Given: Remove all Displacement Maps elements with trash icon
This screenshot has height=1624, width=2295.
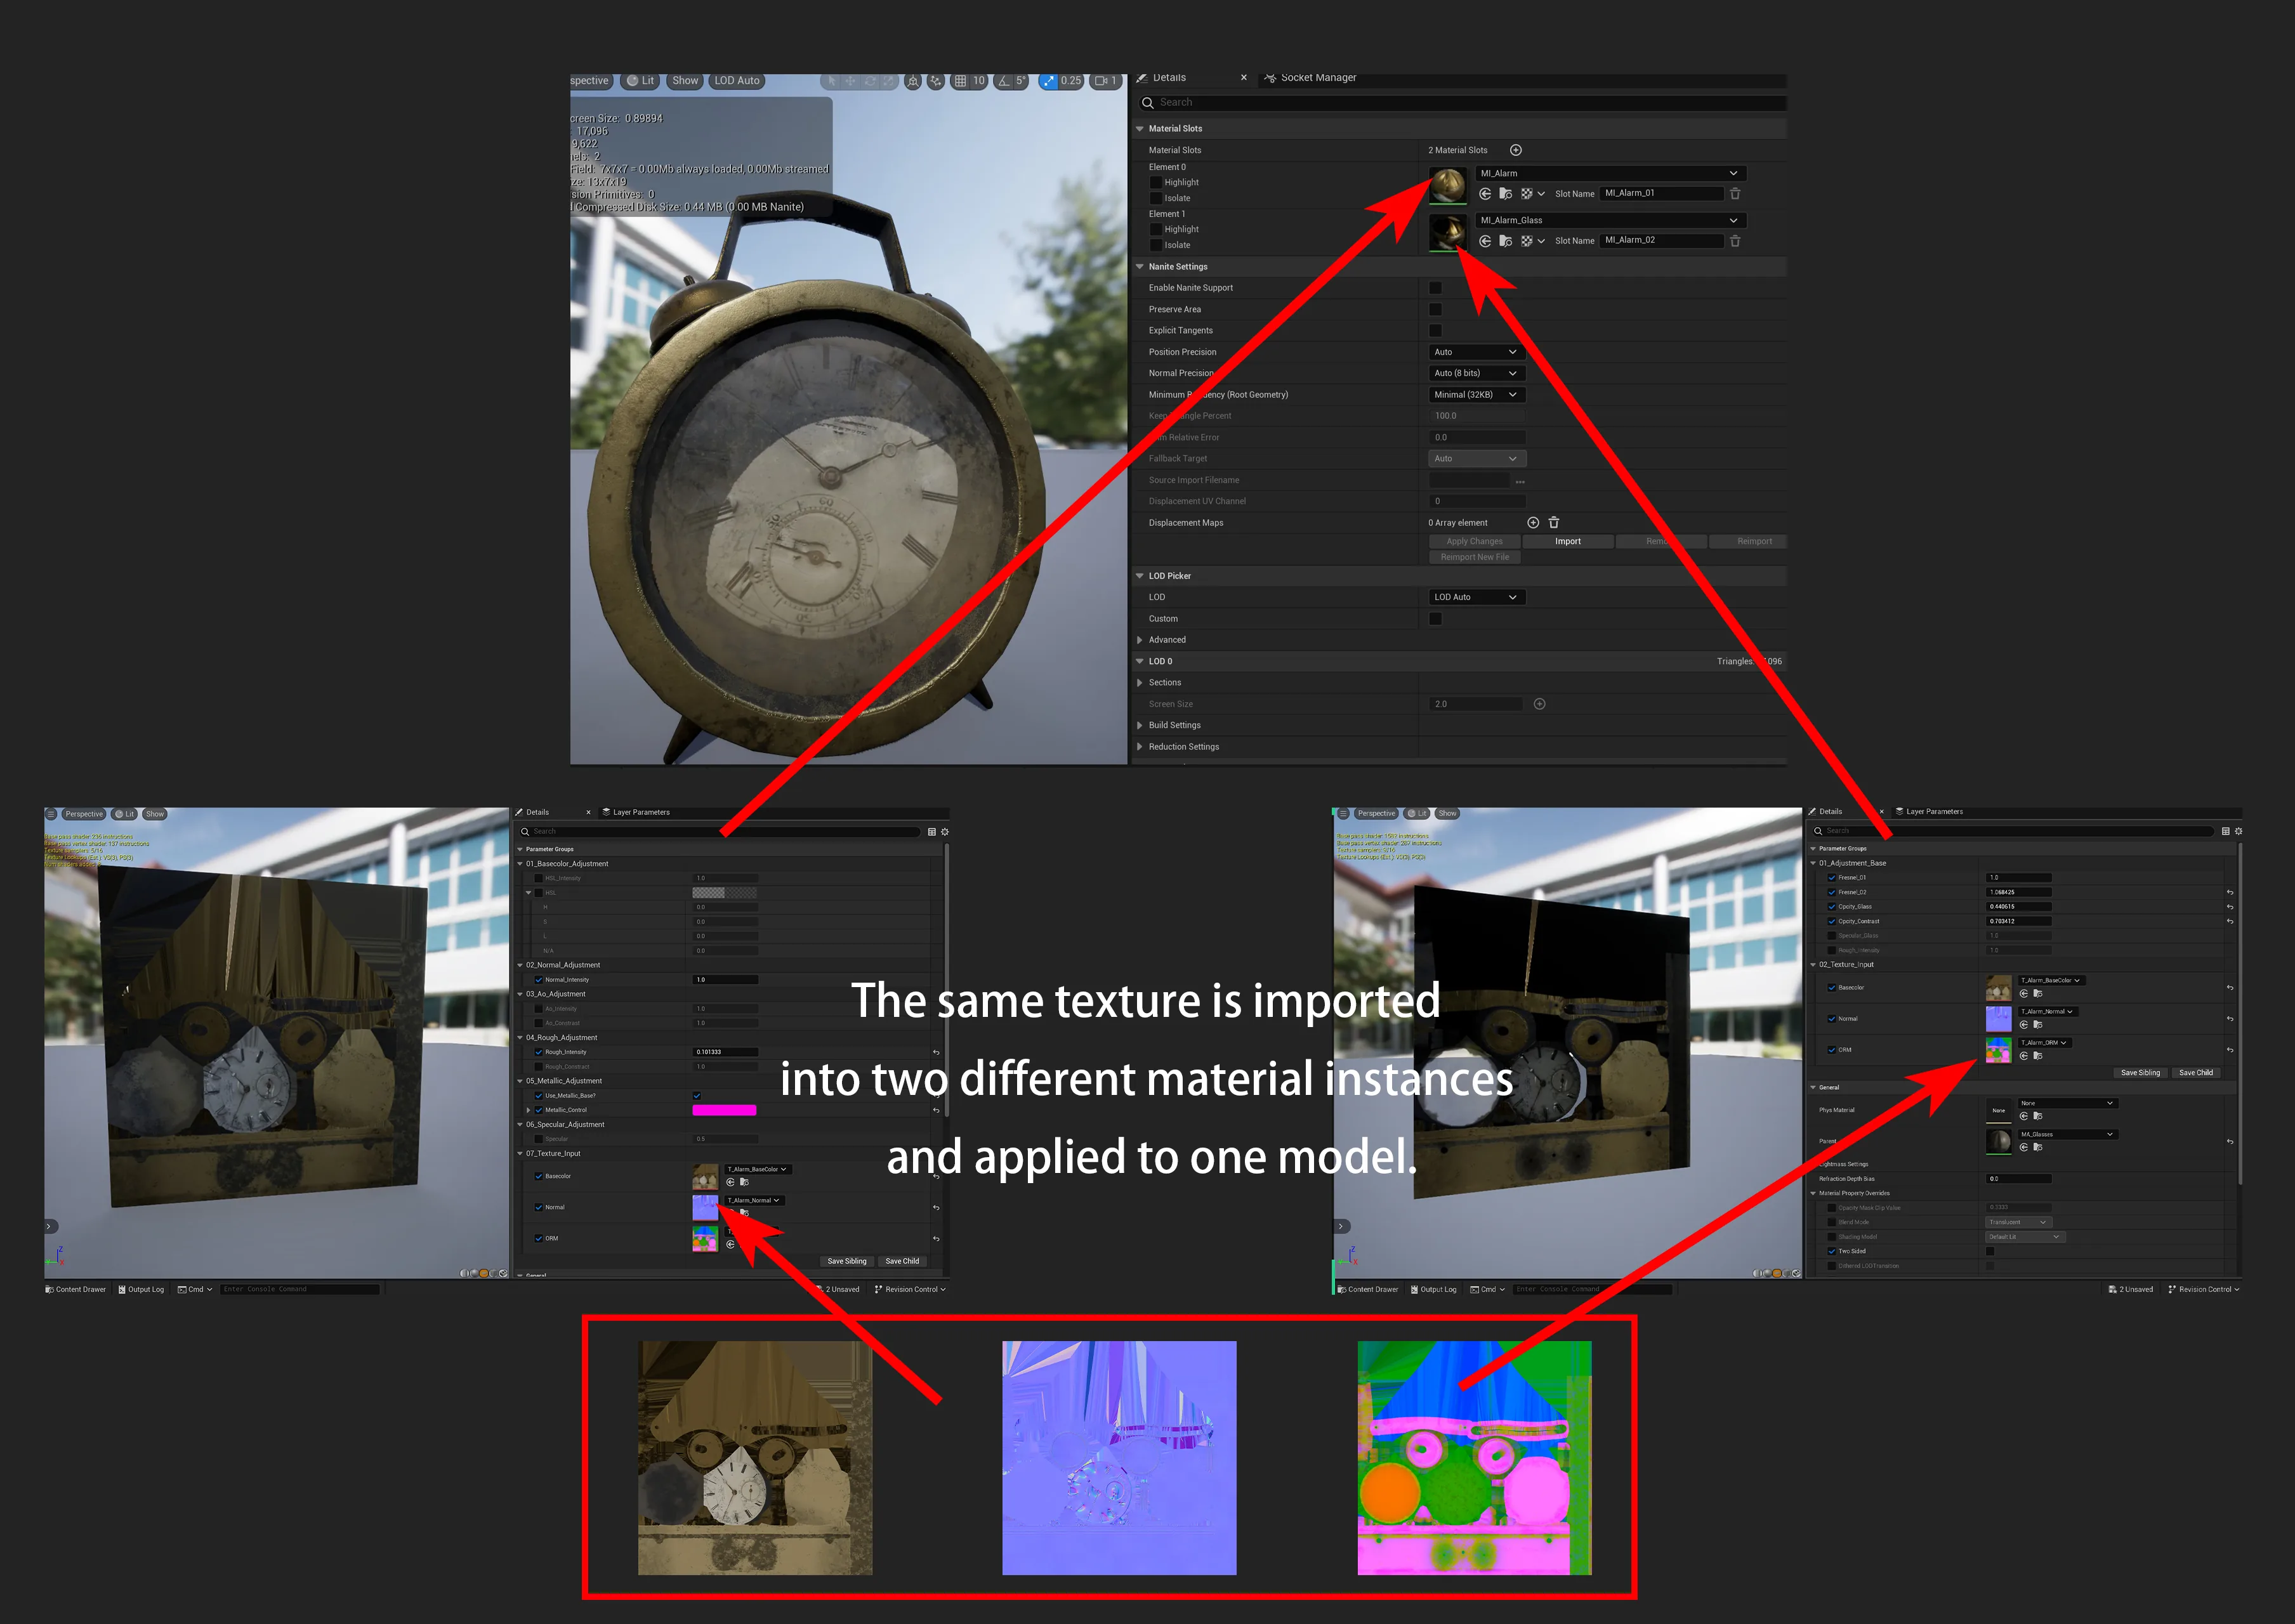Looking at the screenshot, I should point(1554,523).
